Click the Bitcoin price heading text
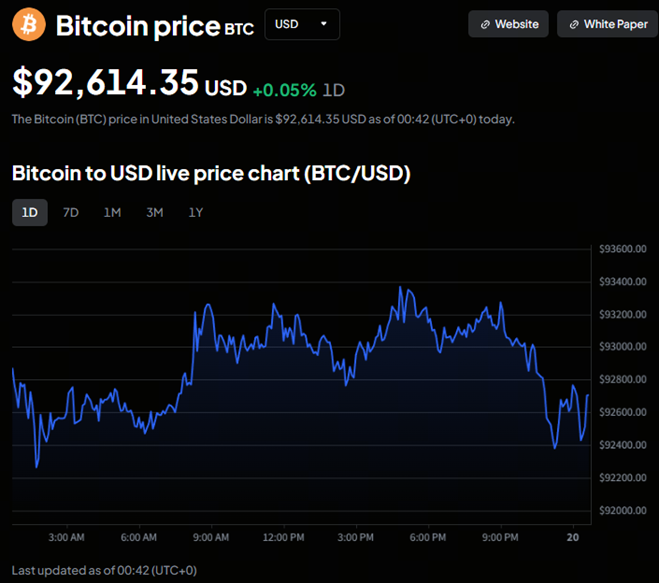 [x=137, y=25]
